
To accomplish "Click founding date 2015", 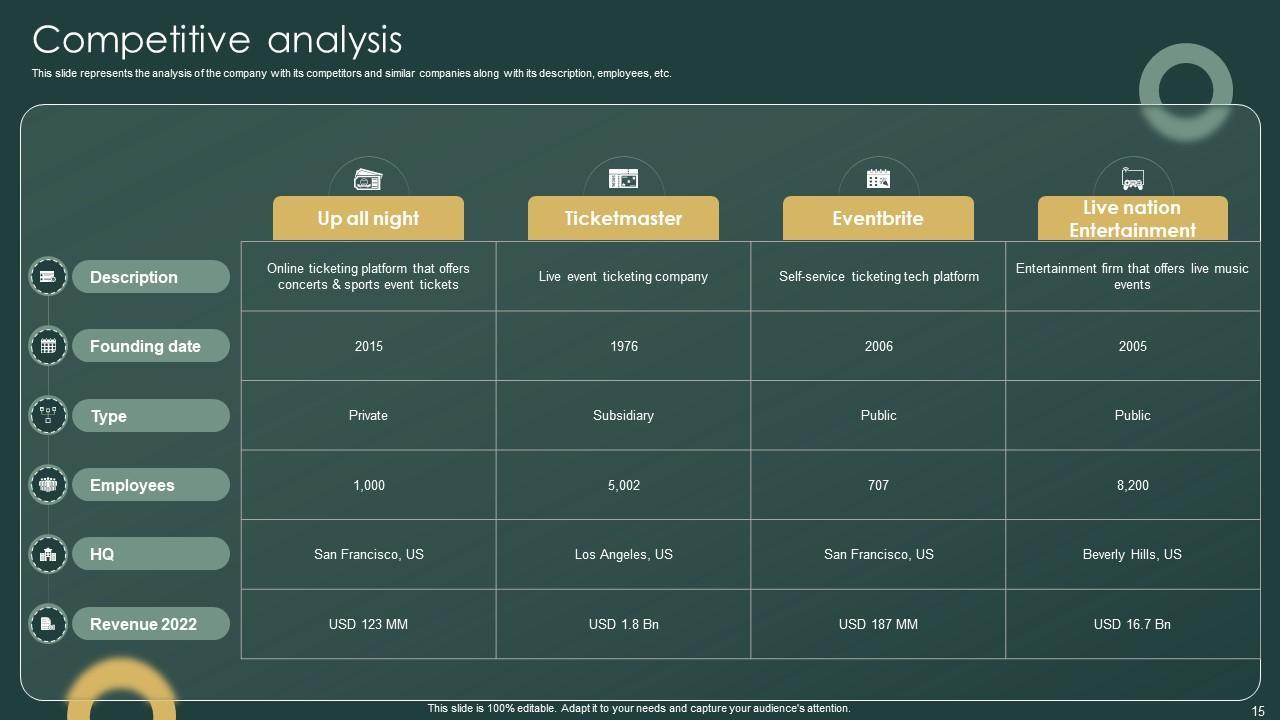I will point(368,346).
